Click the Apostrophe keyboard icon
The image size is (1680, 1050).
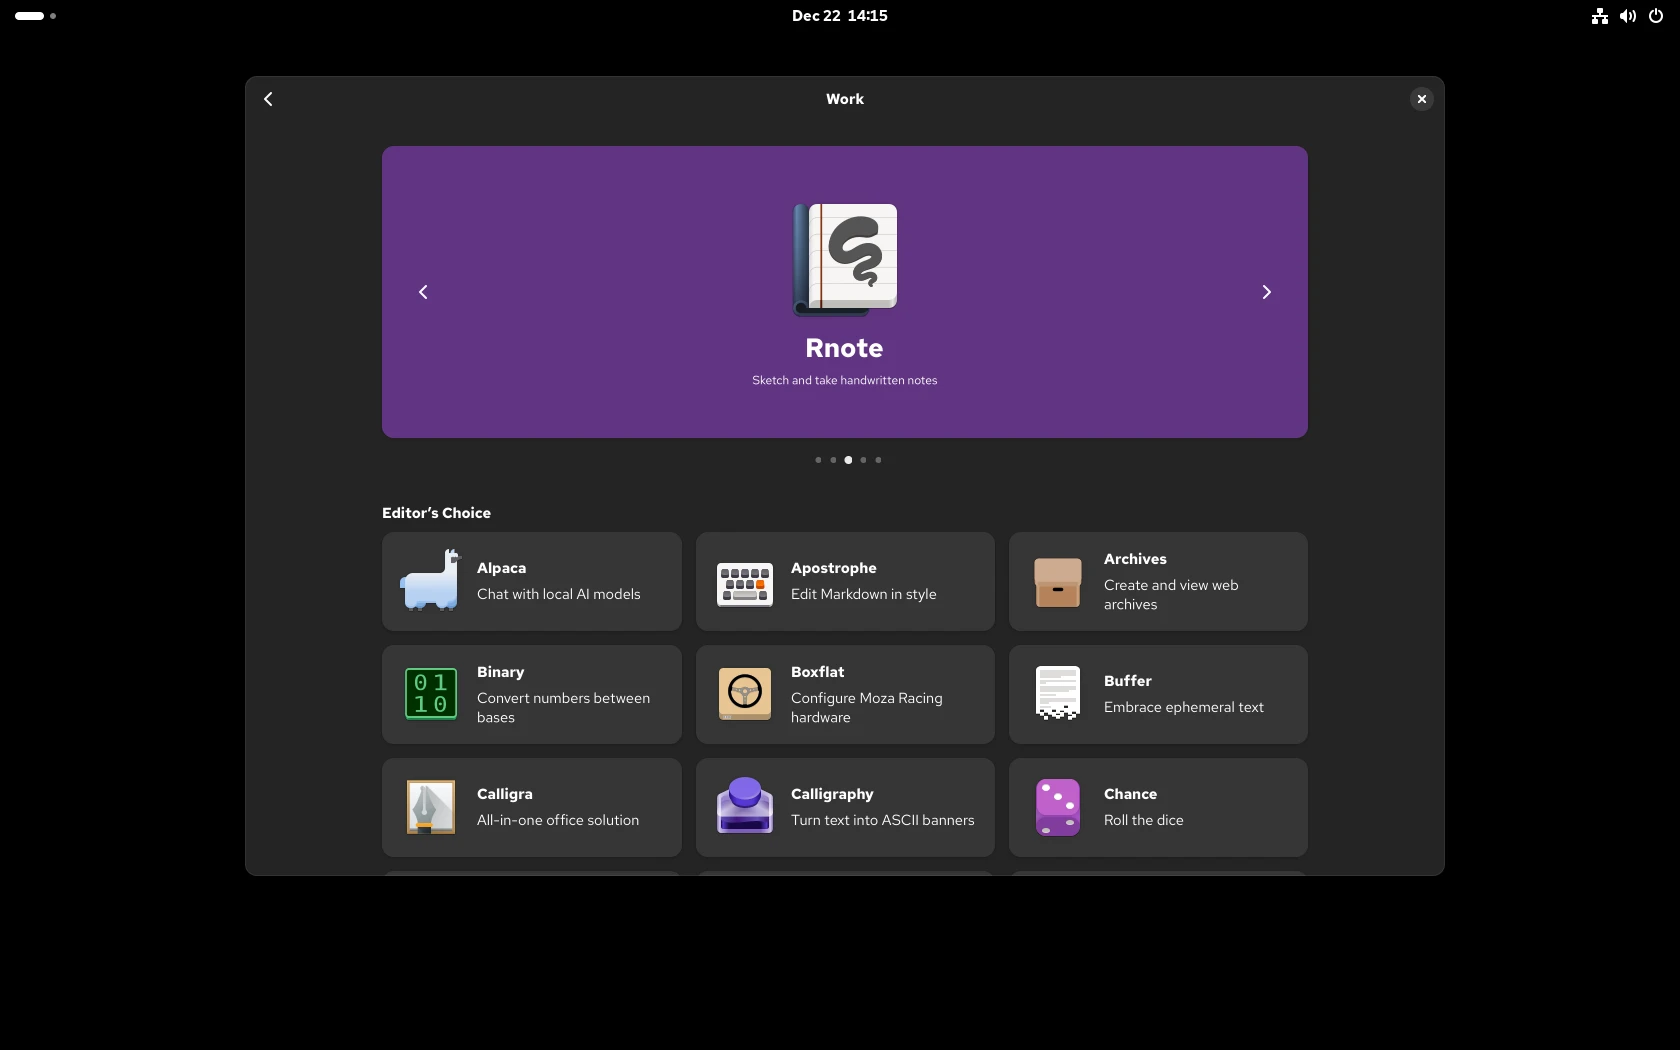[743, 581]
